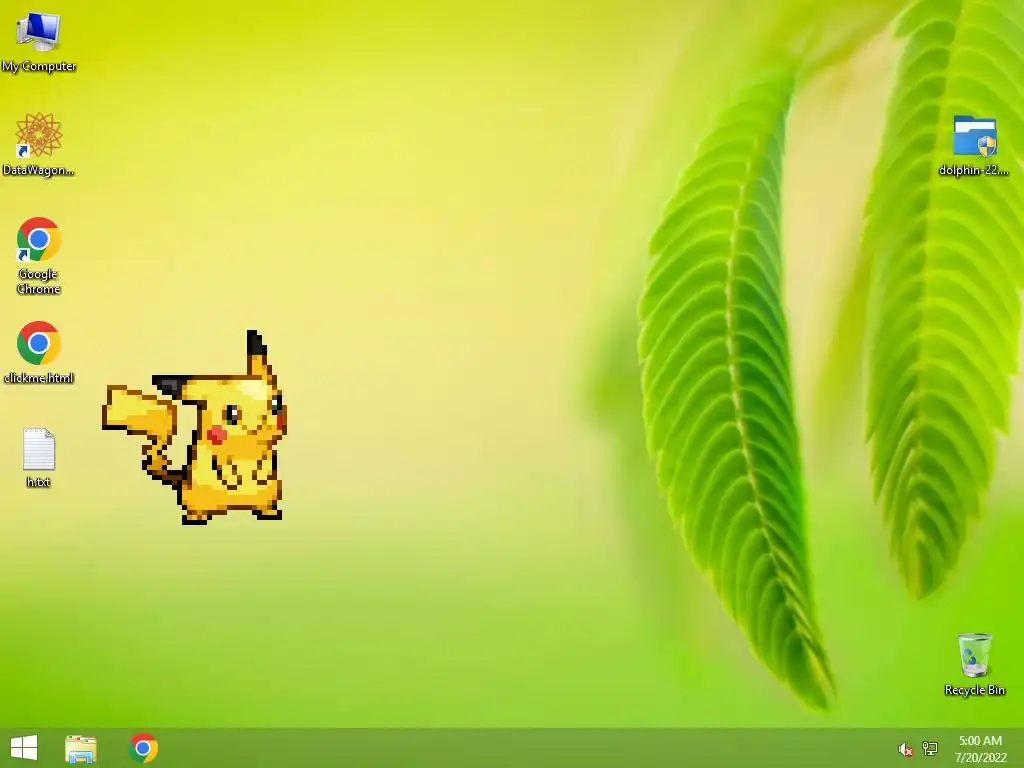Select the Google Chrome desktop shortcut
Screen dimensions: 1024x768
[39, 239]
